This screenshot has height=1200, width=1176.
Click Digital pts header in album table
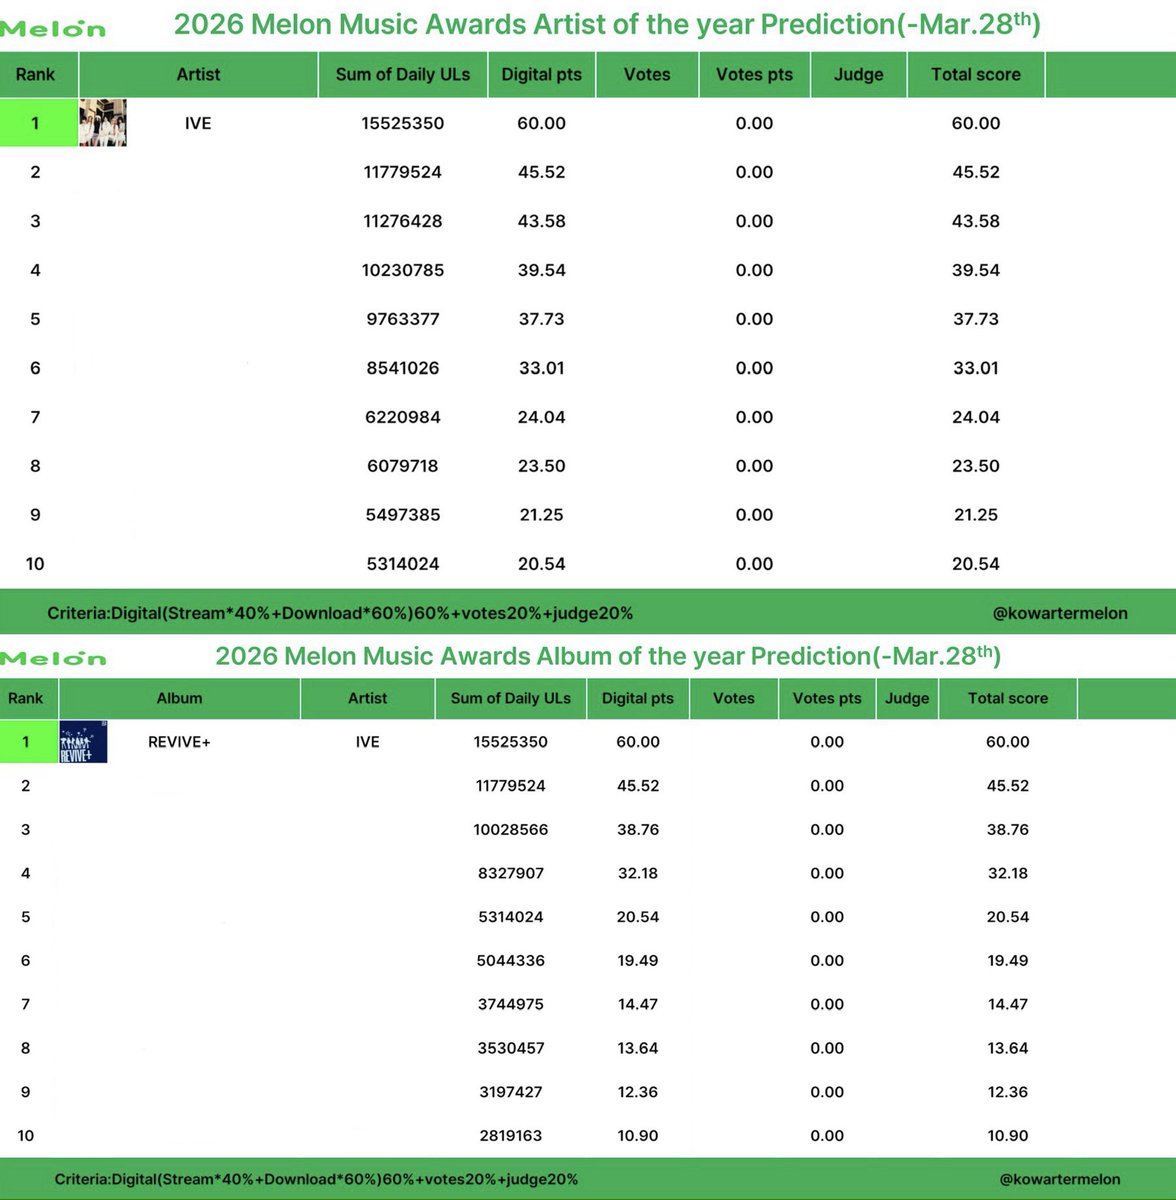[638, 698]
